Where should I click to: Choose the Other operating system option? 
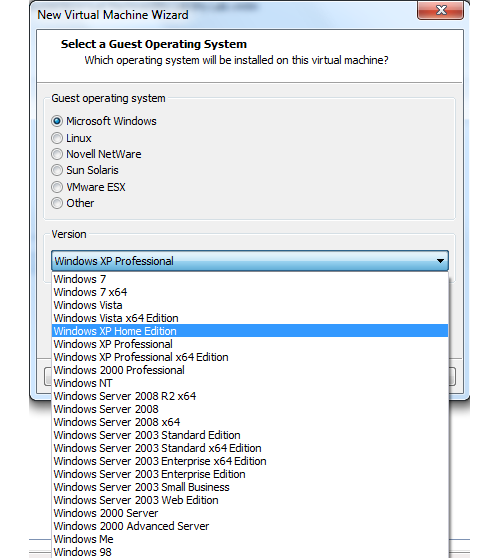click(57, 203)
